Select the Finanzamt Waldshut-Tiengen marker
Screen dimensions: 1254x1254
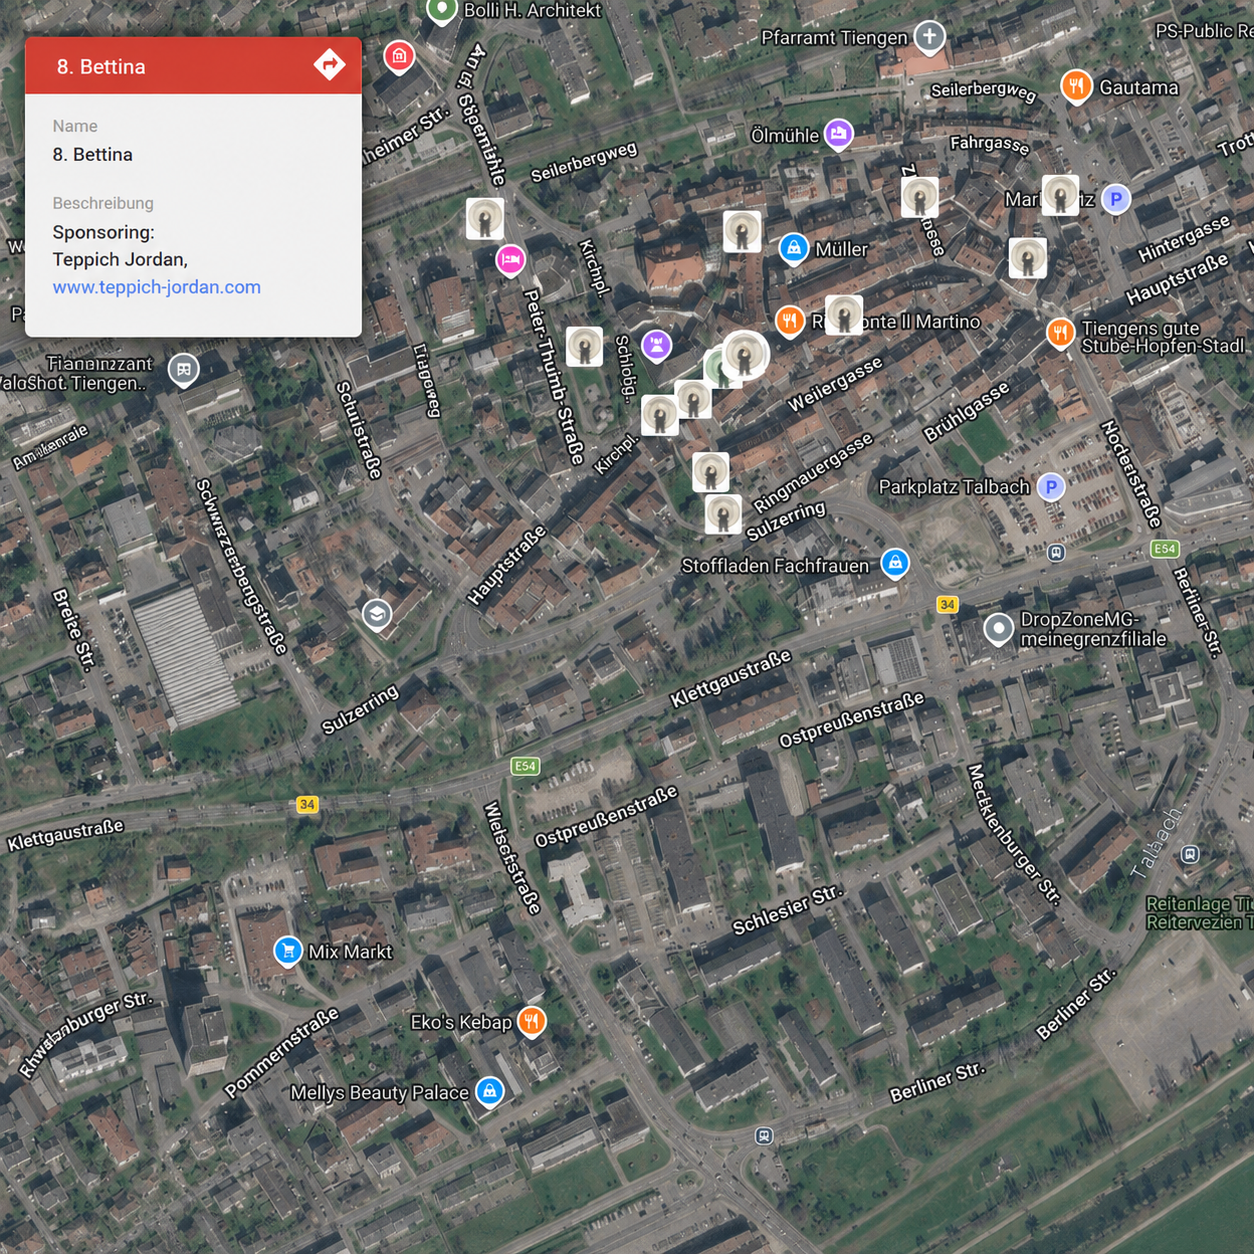[183, 370]
